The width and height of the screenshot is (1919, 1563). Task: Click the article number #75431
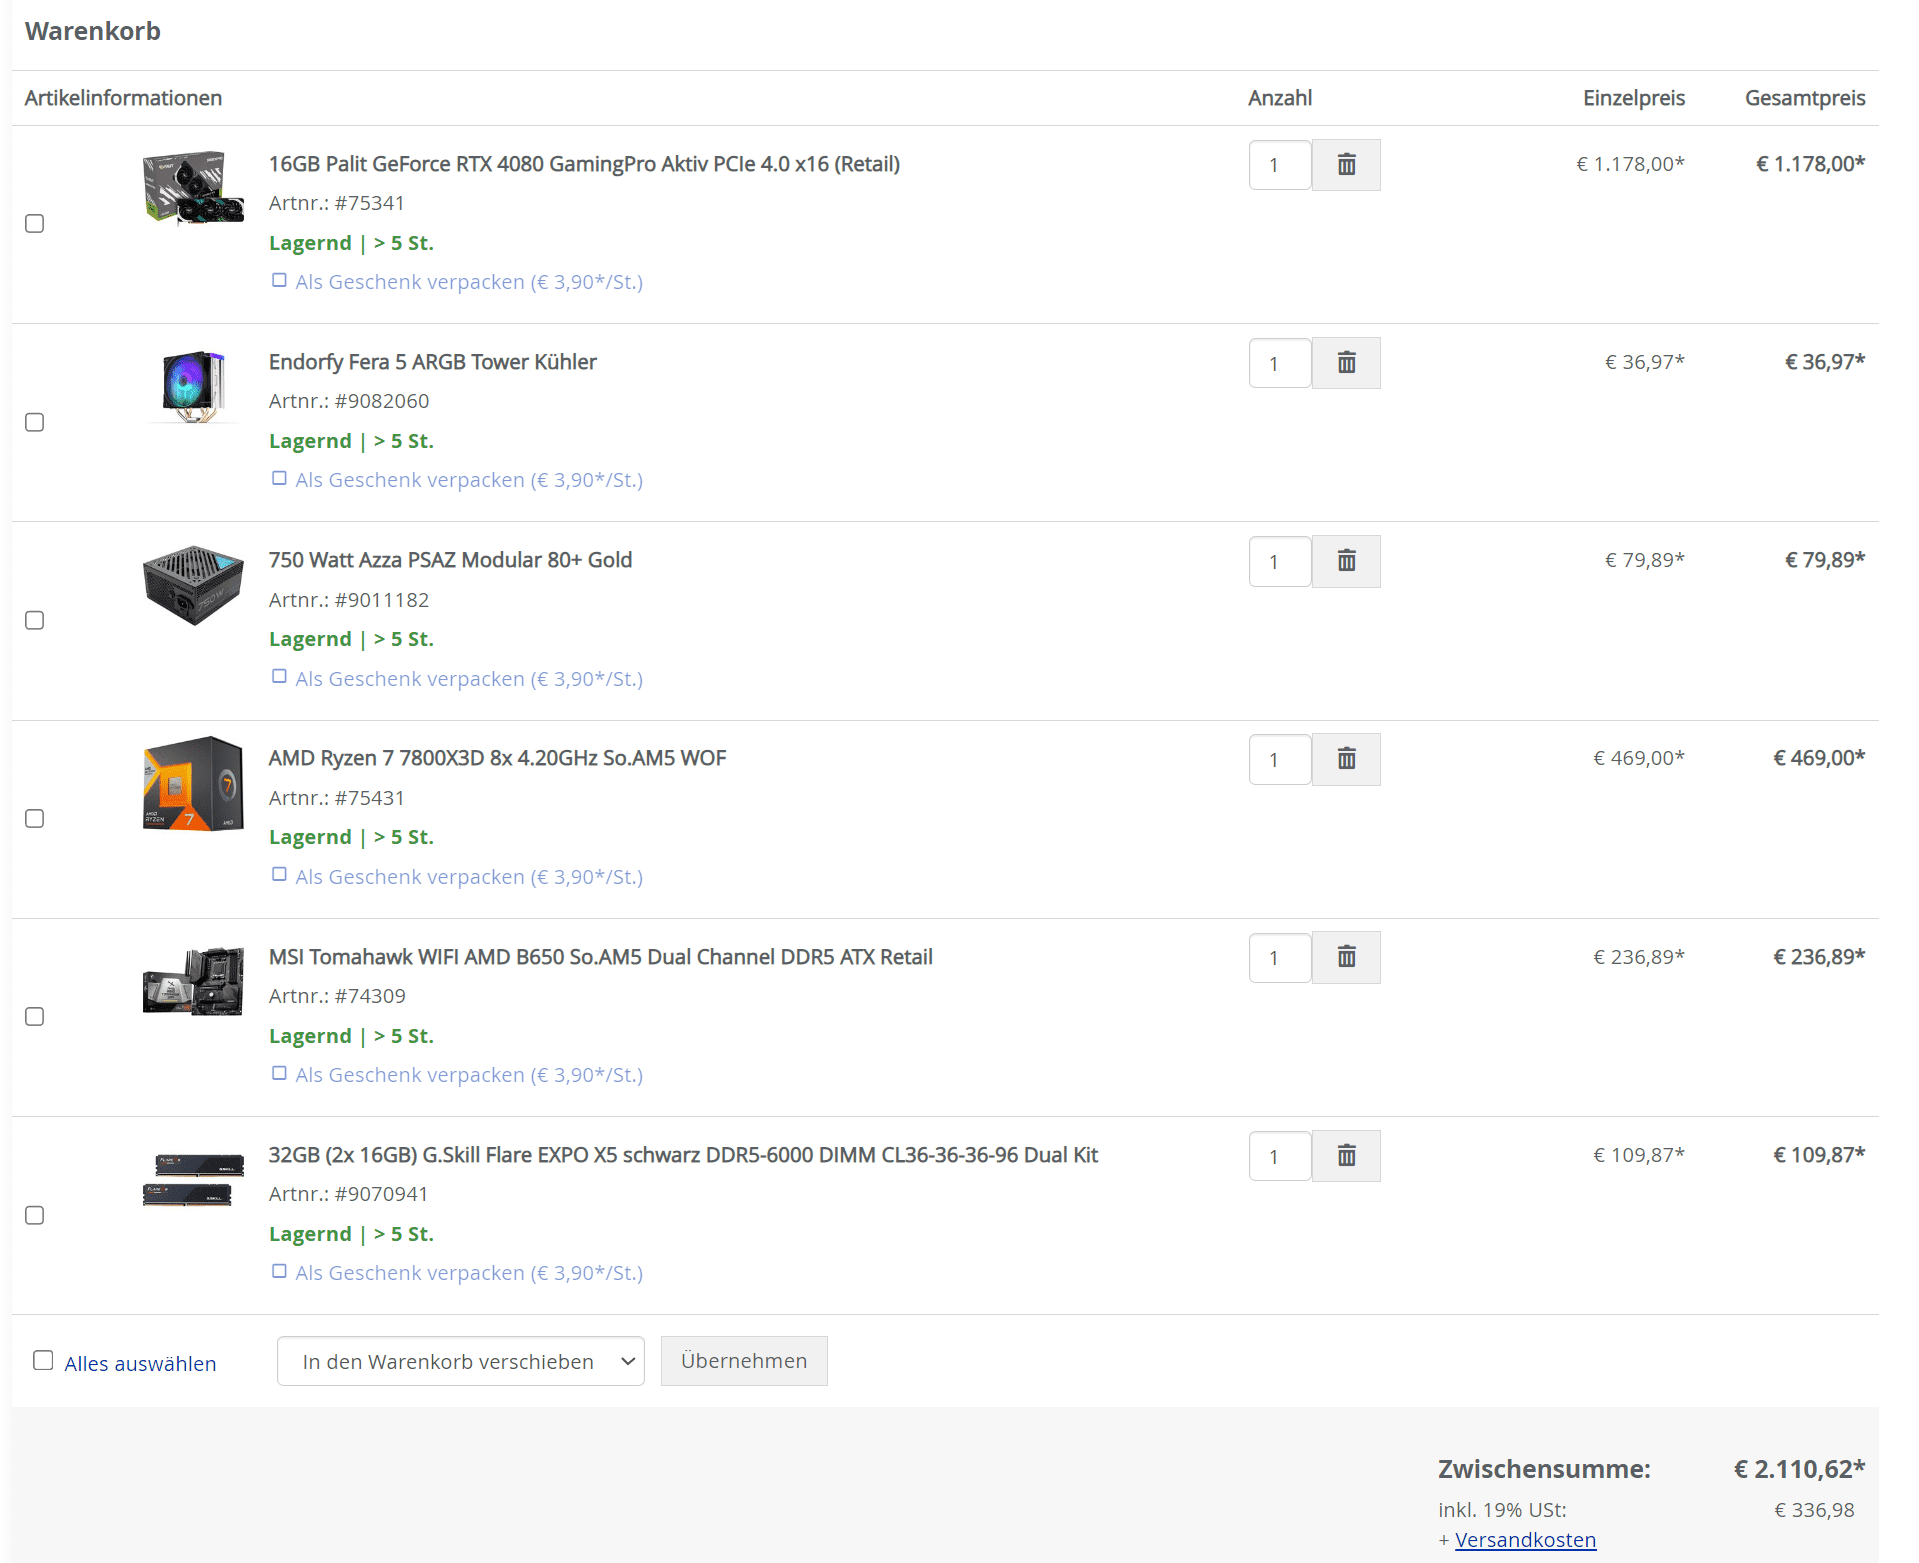coord(370,798)
